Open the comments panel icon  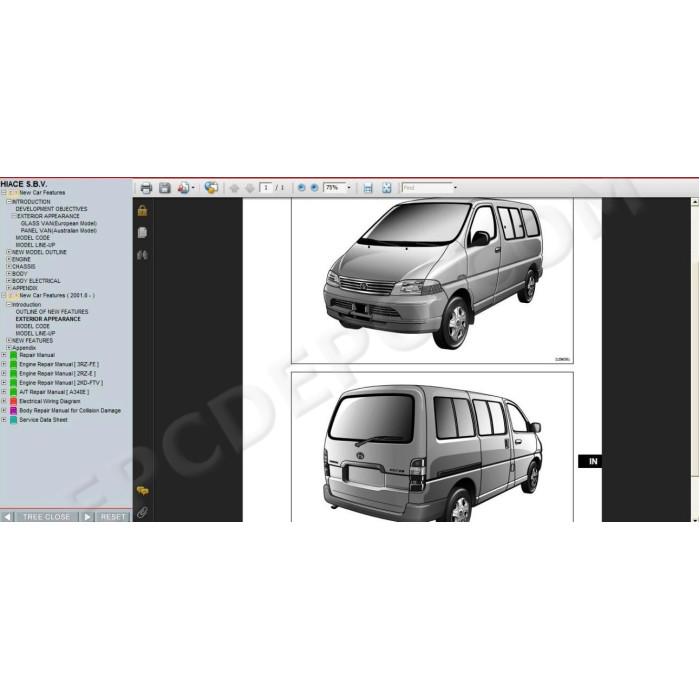(x=142, y=491)
